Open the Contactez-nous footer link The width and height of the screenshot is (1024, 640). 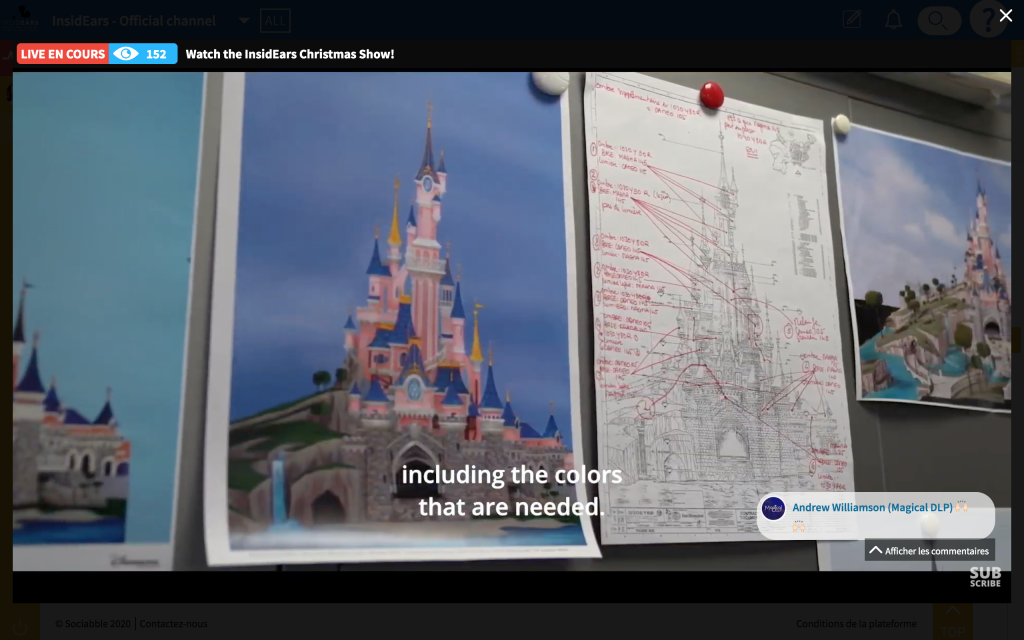(173, 624)
